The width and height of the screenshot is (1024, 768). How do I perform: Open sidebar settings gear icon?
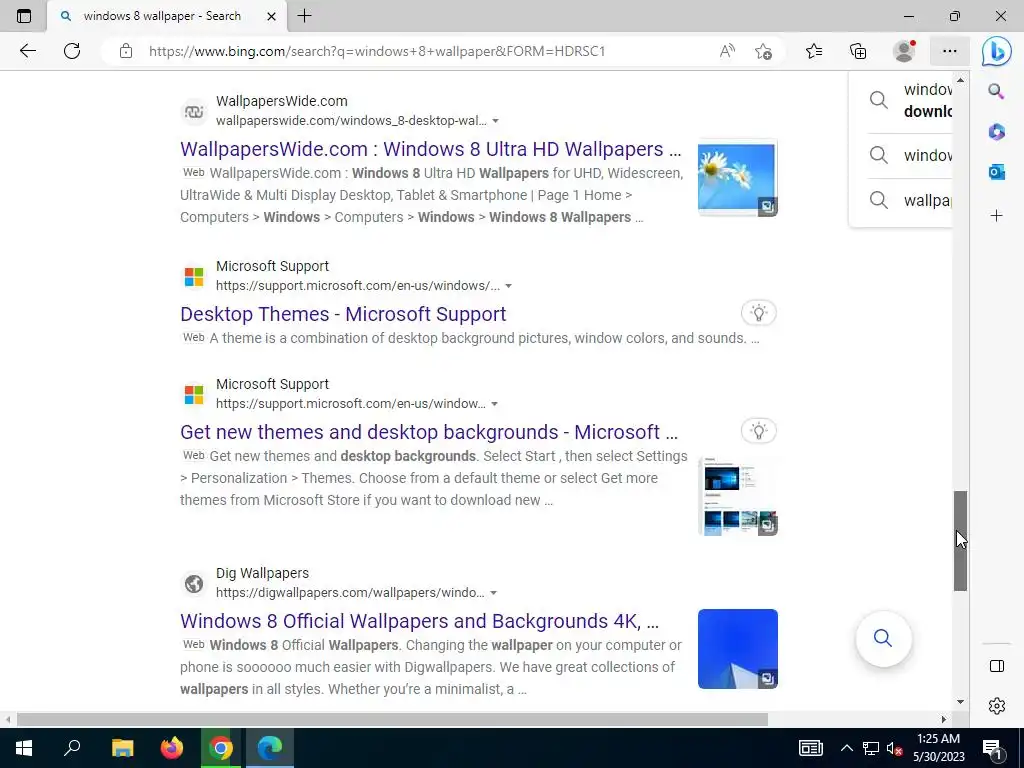997,706
